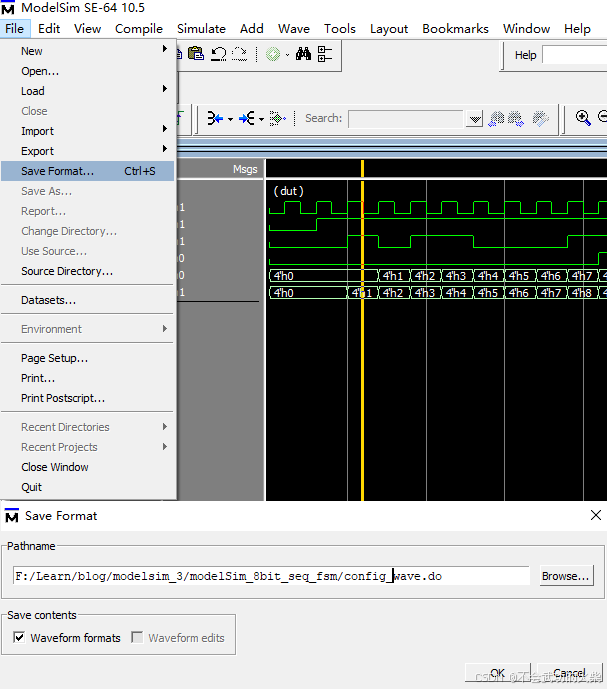Click the Pathname text field

point(271,576)
